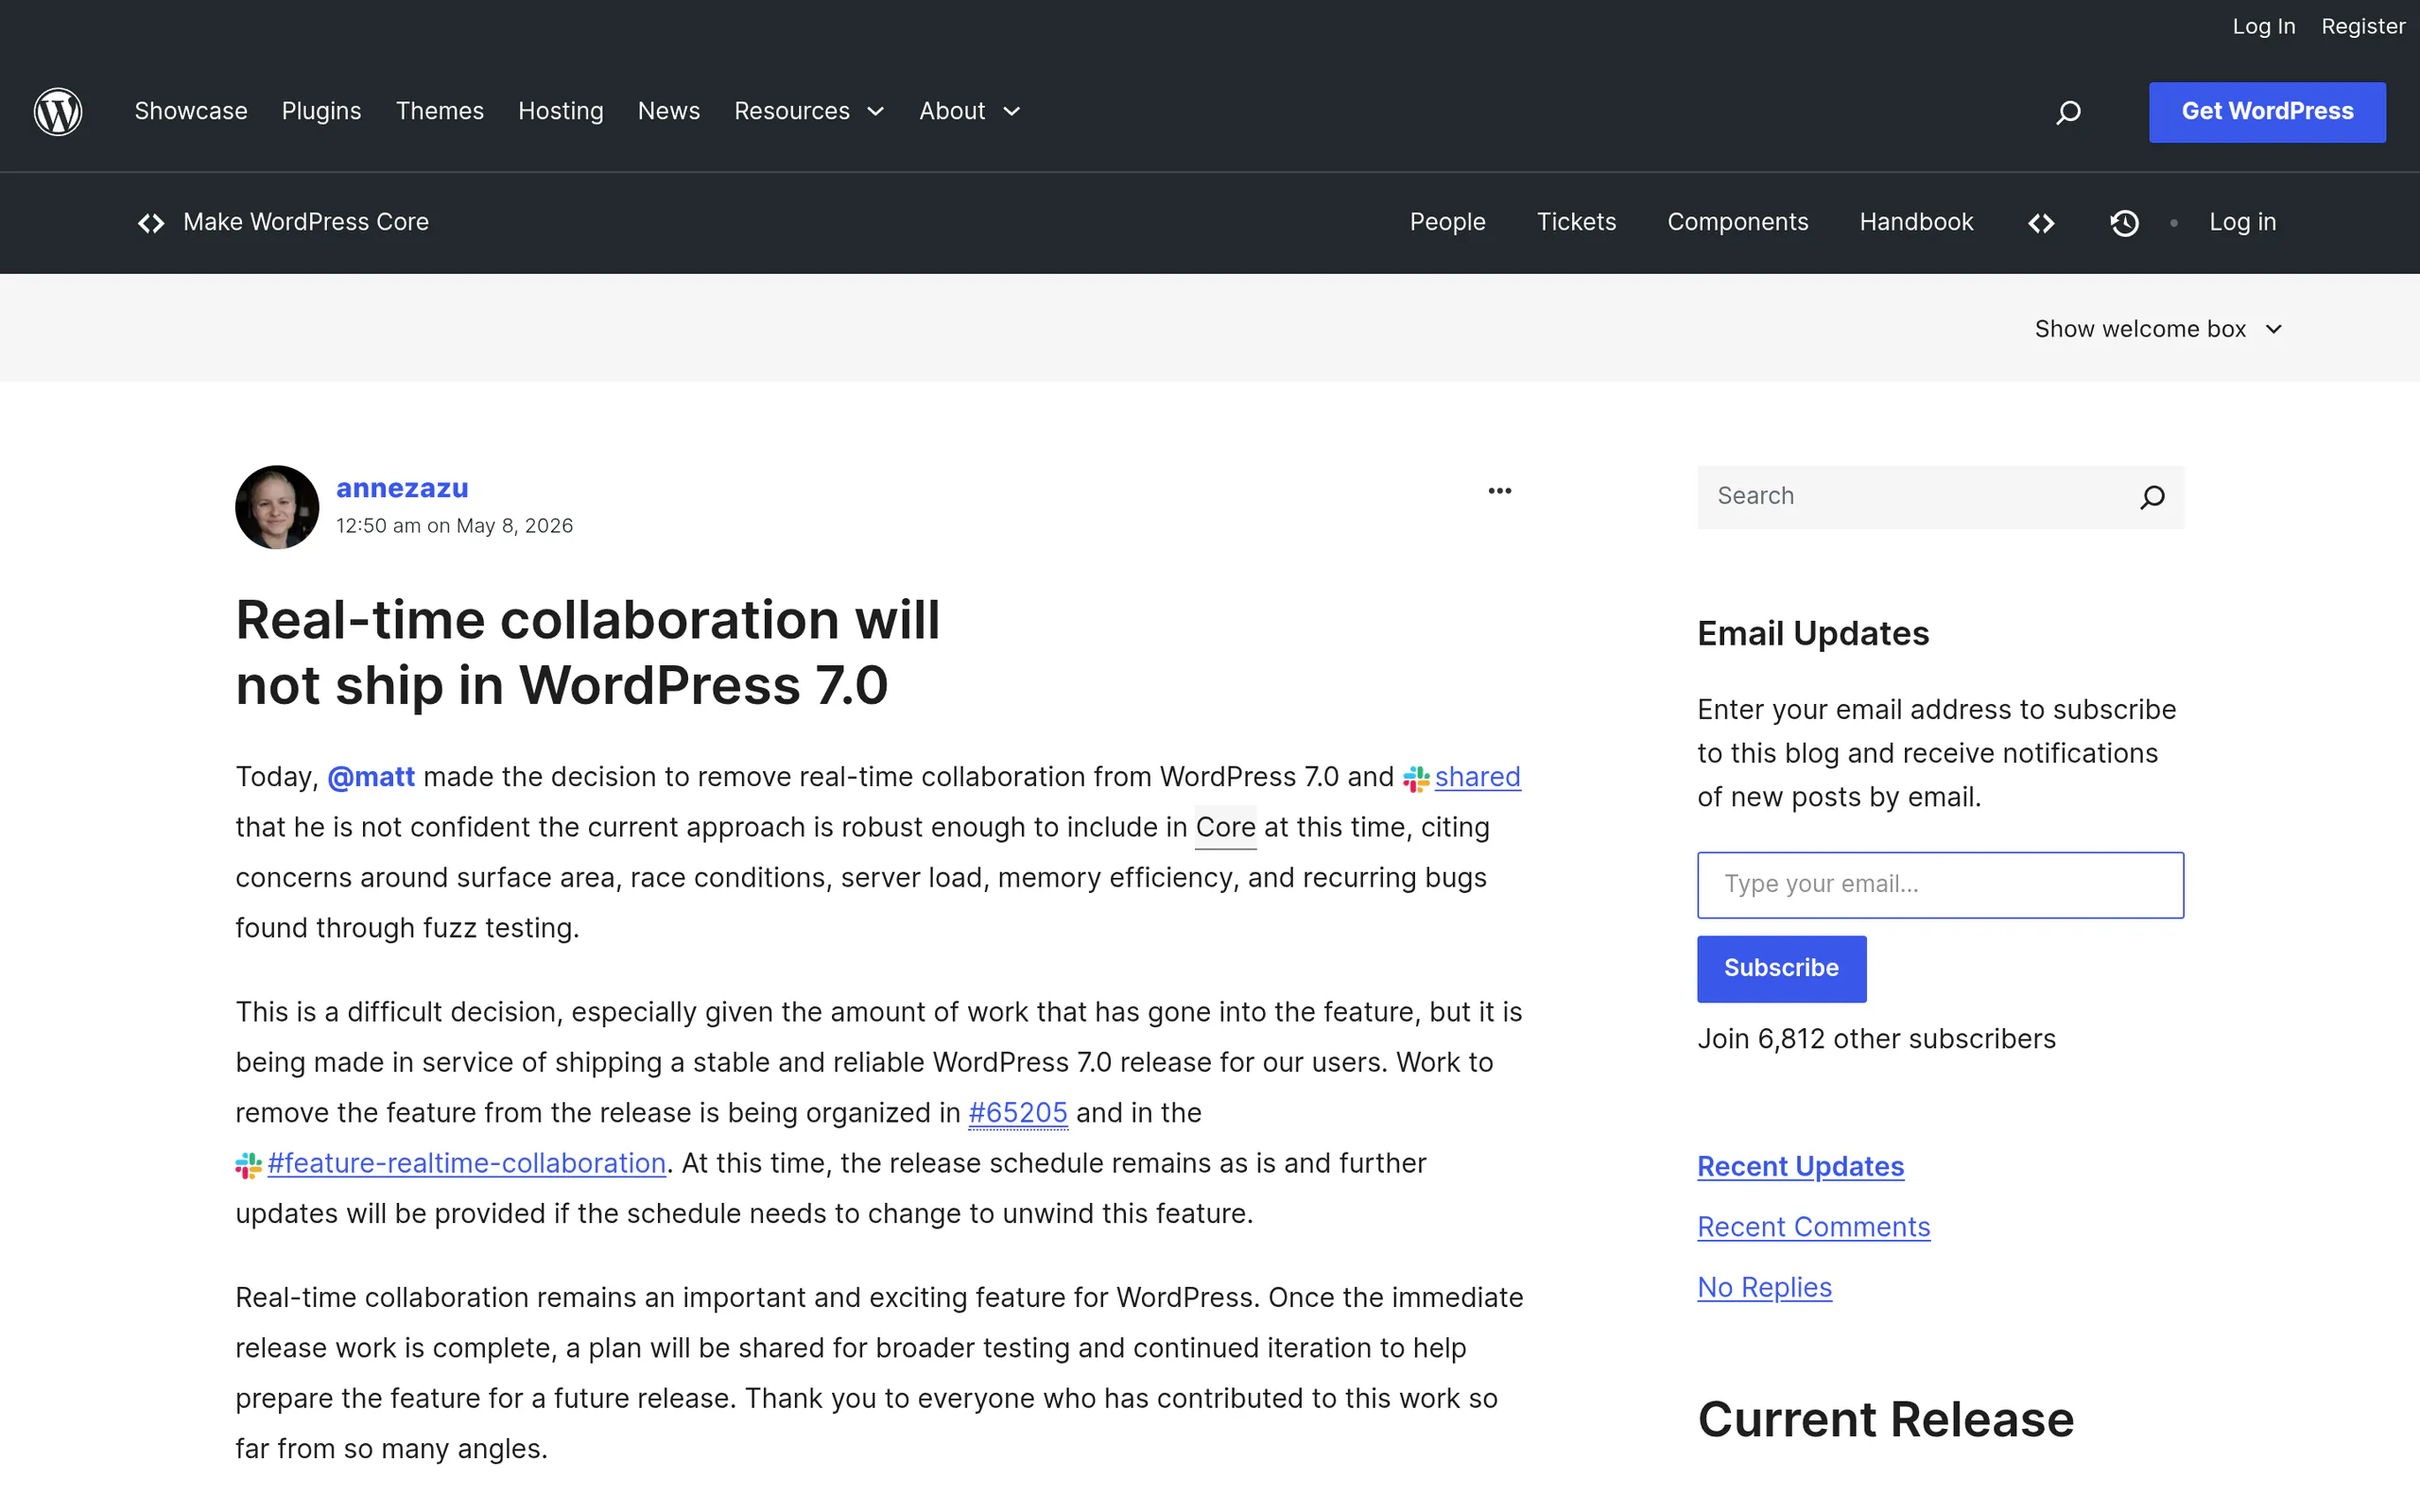The width and height of the screenshot is (2420, 1512).
Task: Open the post actions ellipsis menu
Action: coord(1499,491)
